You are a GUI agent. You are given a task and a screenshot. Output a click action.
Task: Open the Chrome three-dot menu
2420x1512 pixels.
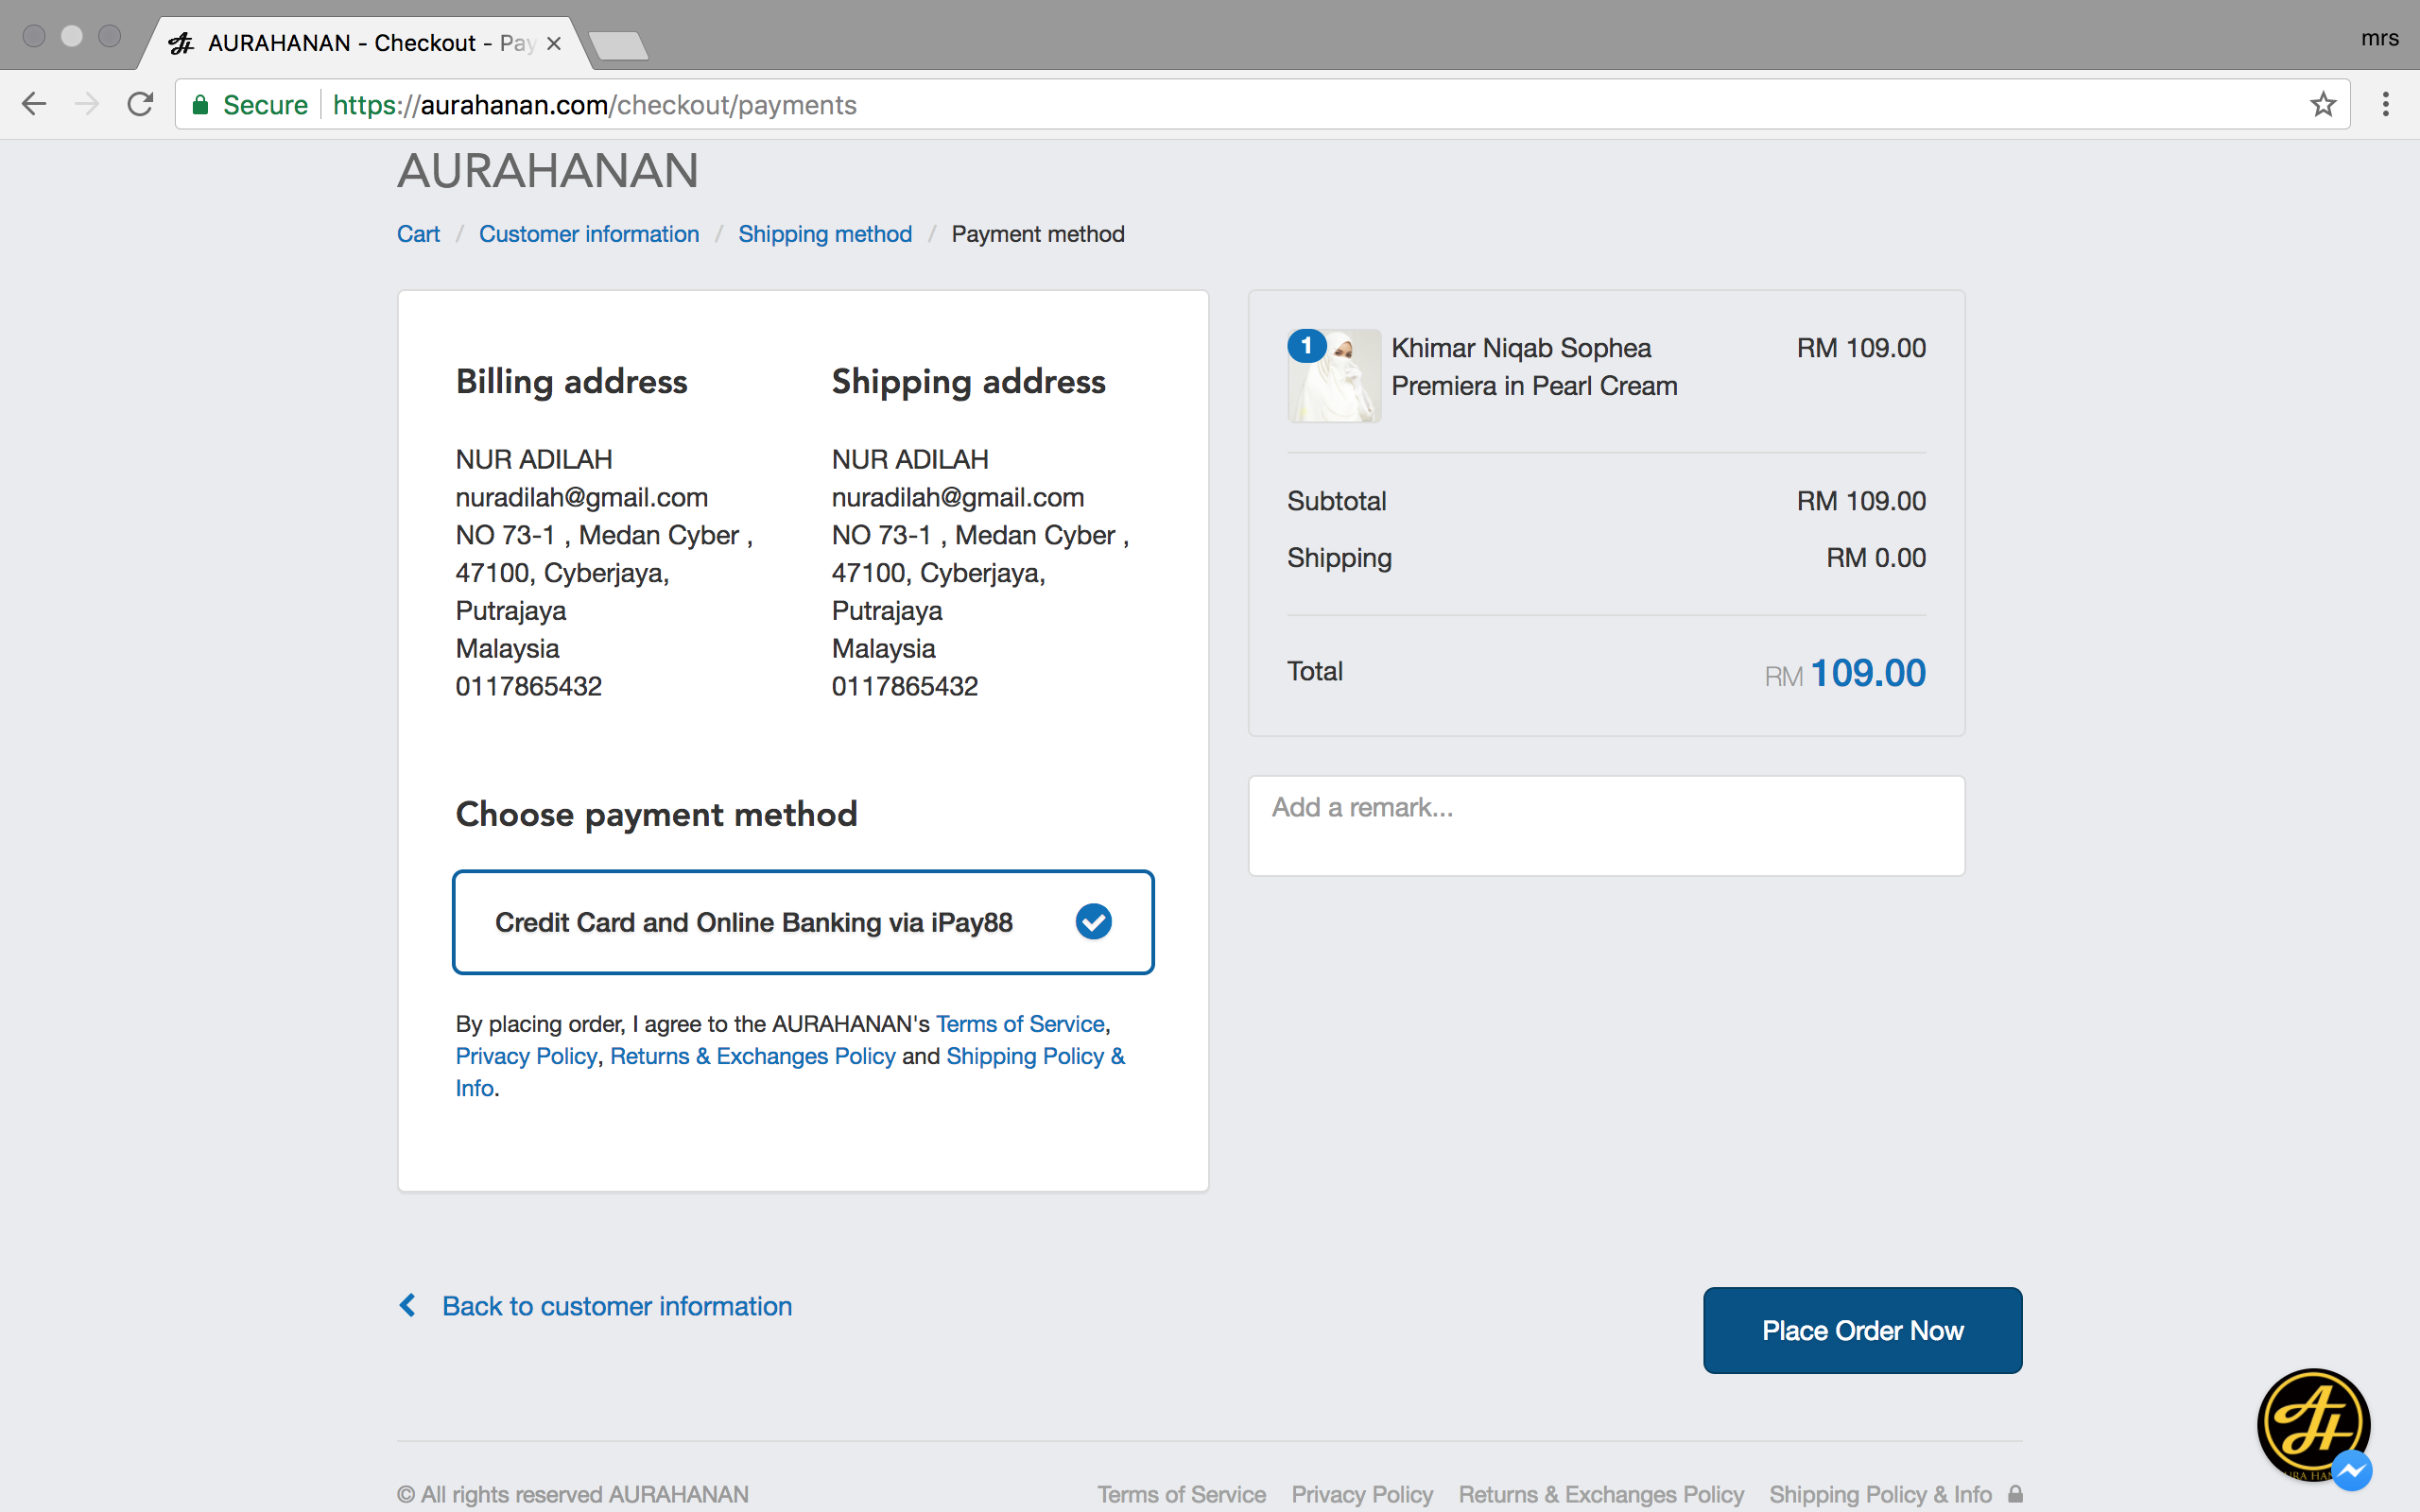point(2386,104)
